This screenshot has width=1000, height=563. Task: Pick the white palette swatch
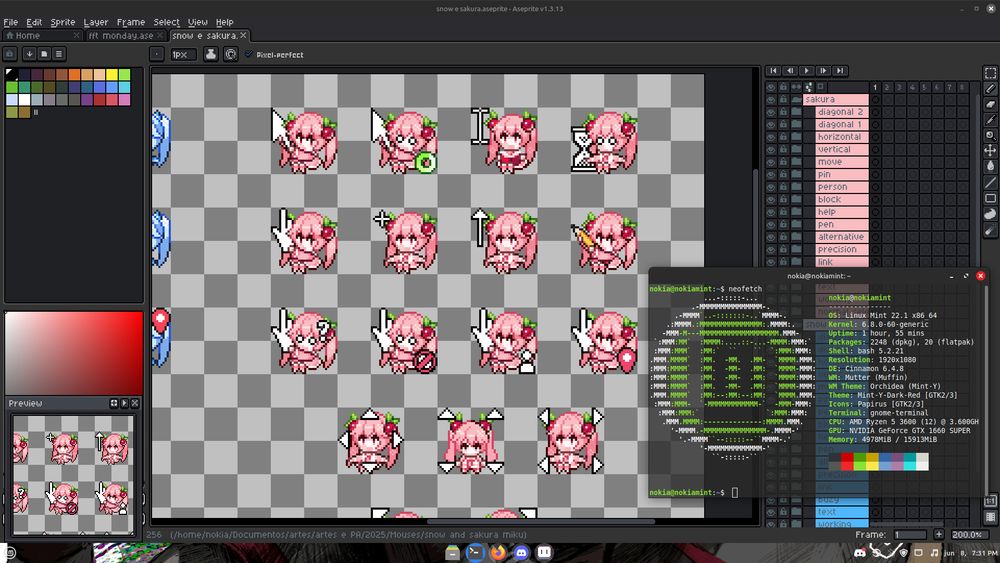point(24,99)
